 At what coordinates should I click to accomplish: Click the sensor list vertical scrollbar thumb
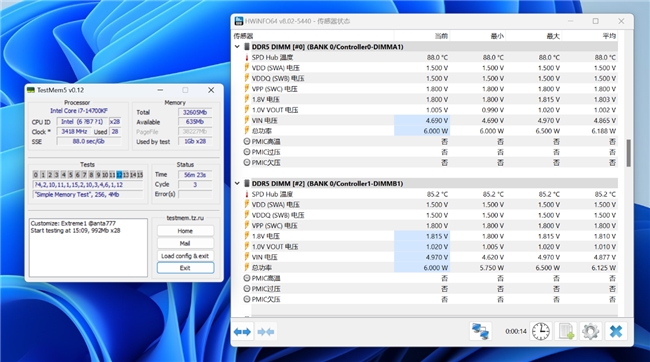click(628, 153)
